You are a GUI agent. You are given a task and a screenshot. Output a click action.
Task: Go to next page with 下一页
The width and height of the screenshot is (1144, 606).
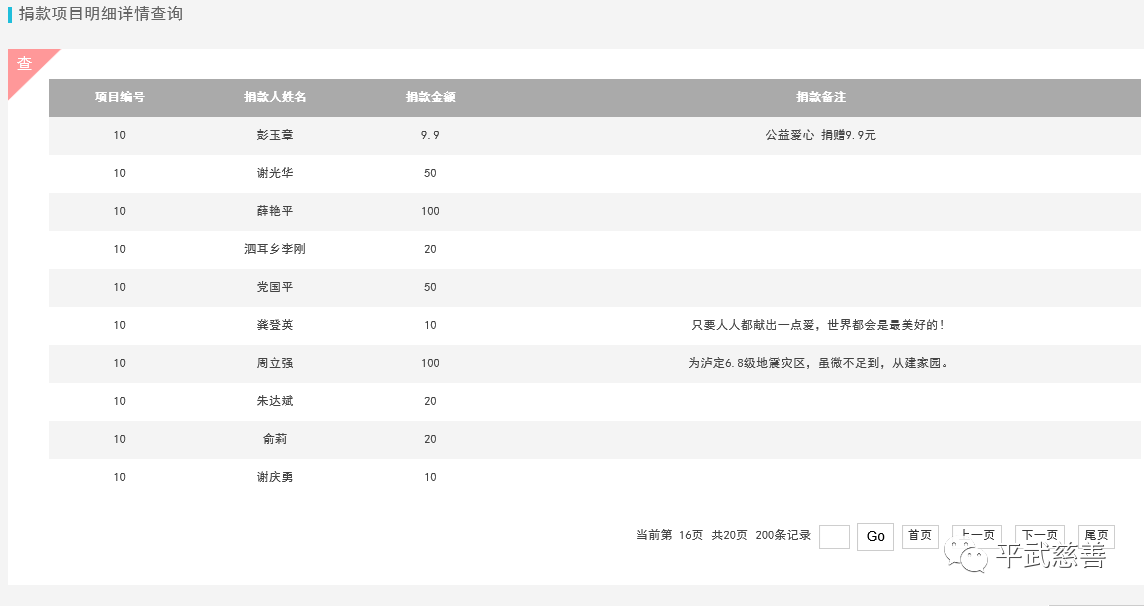pos(1040,536)
